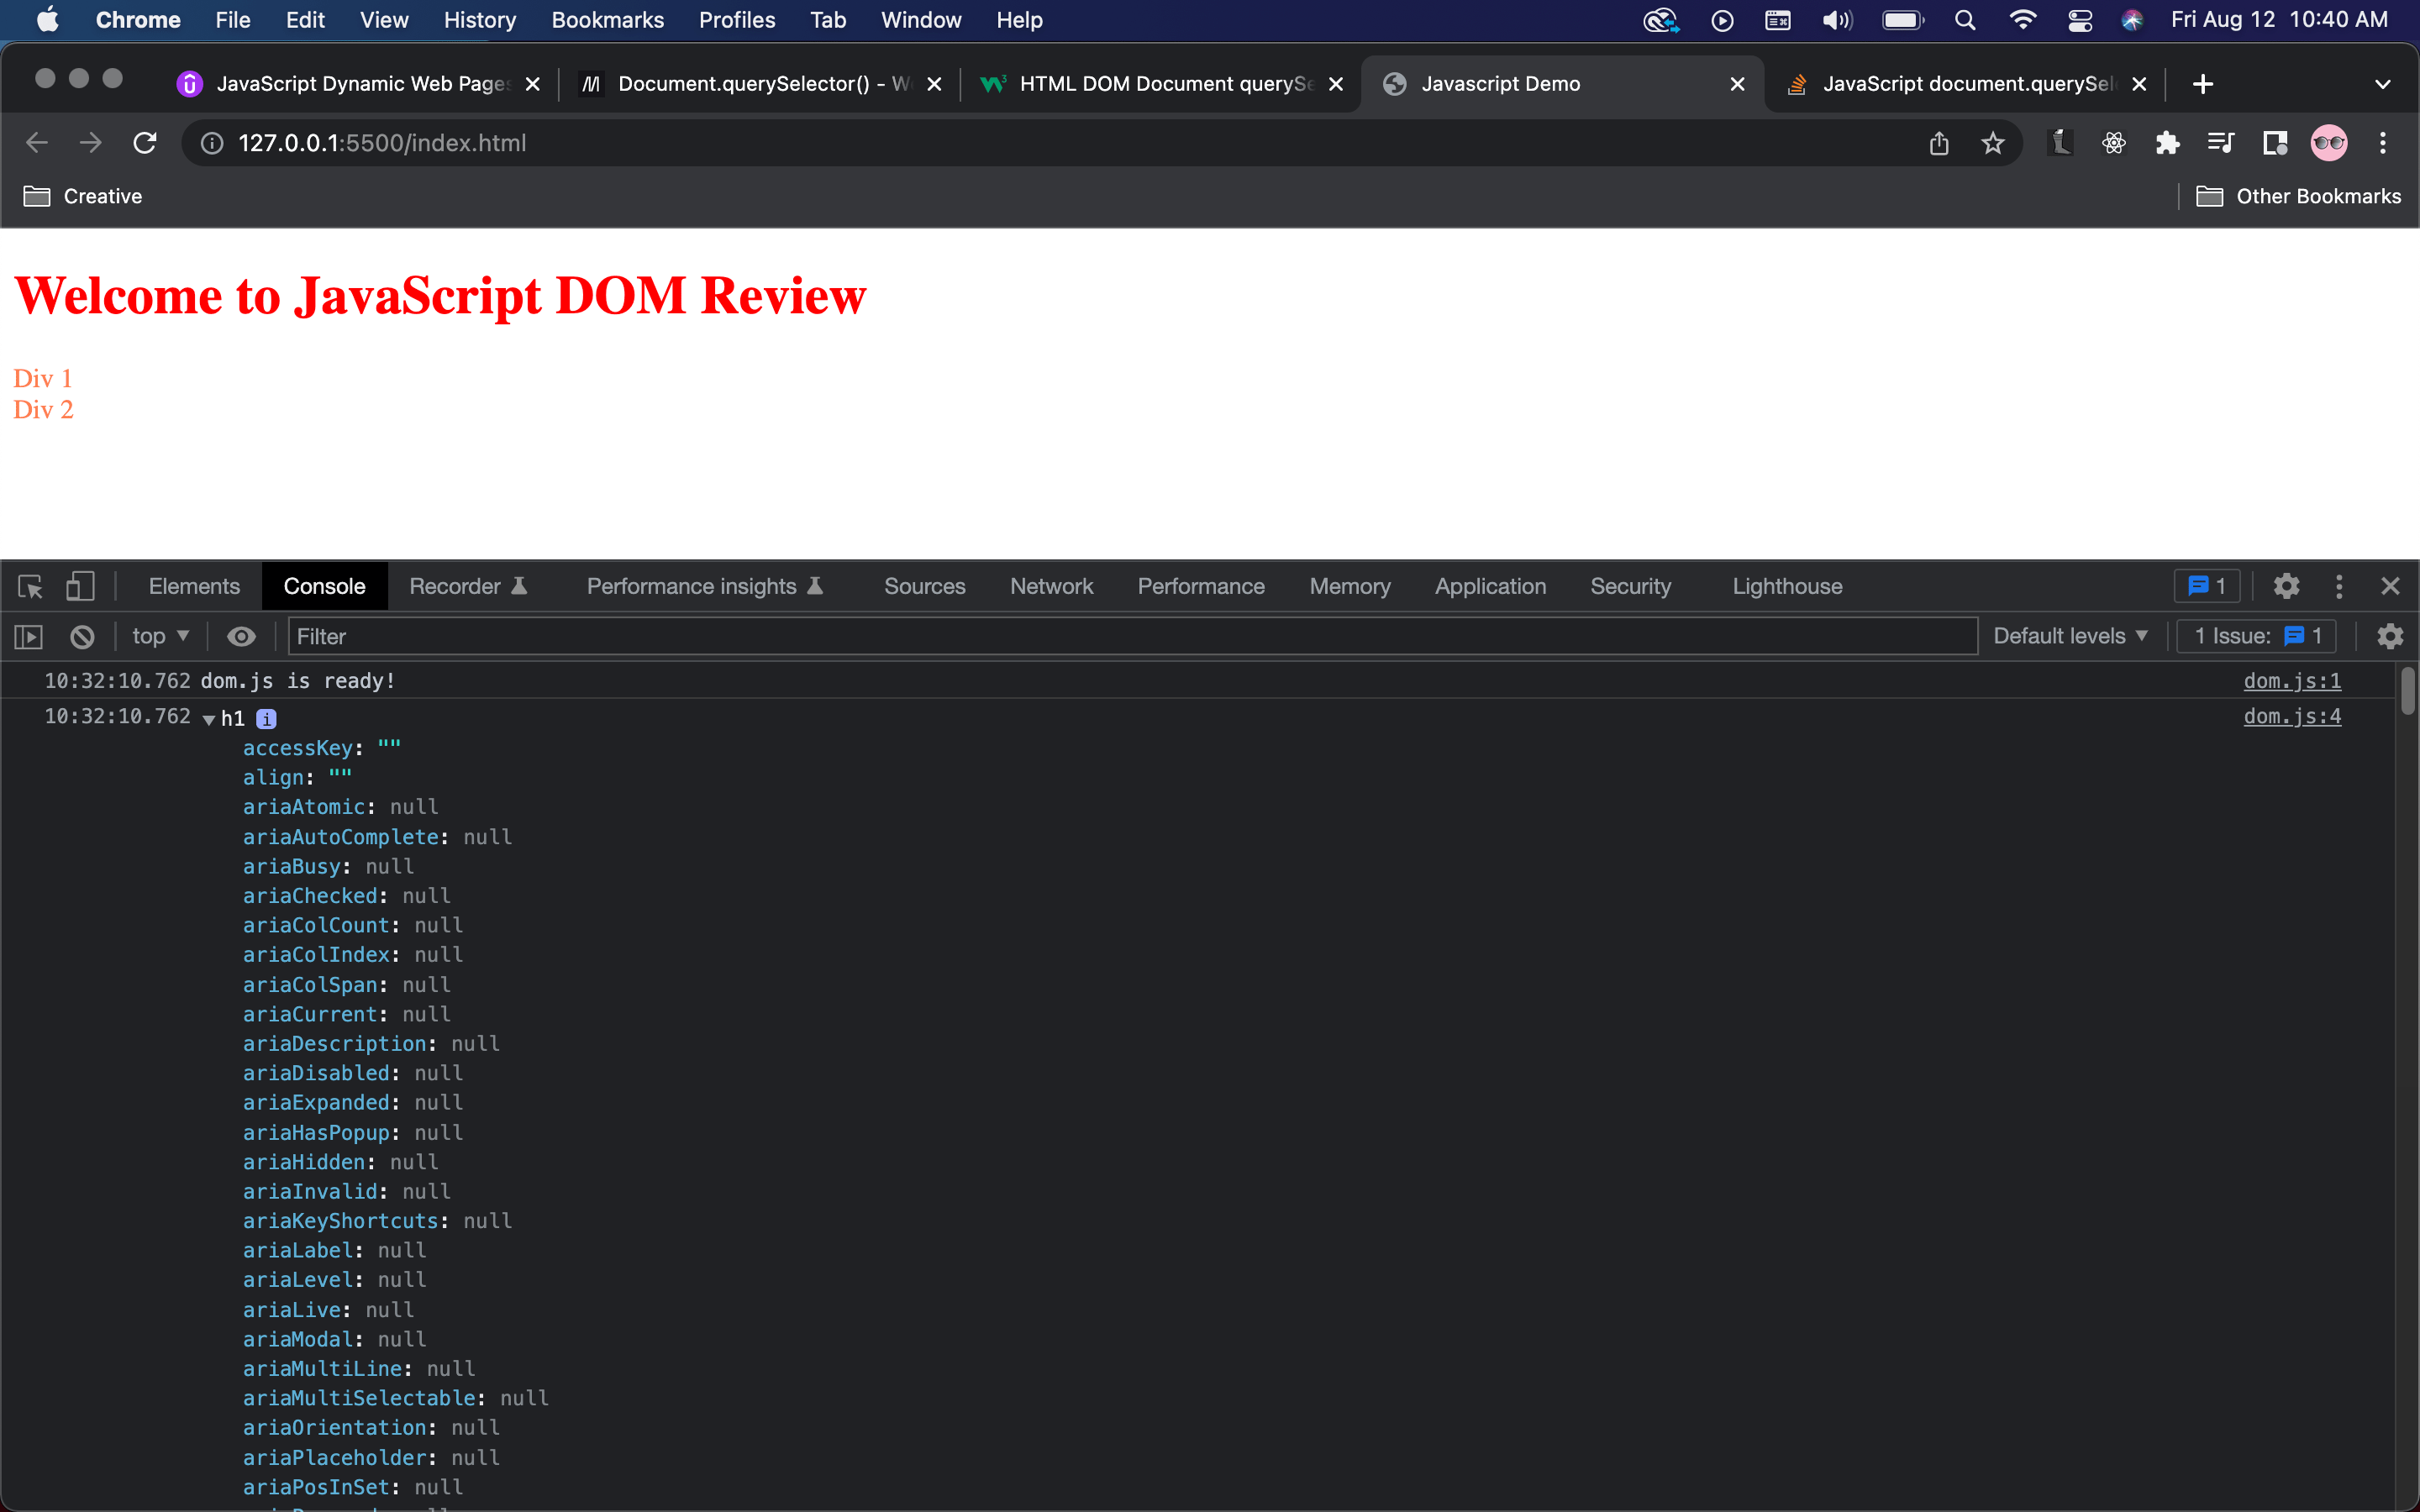2420x1512 pixels.
Task: Clear the console output
Action: click(81, 636)
